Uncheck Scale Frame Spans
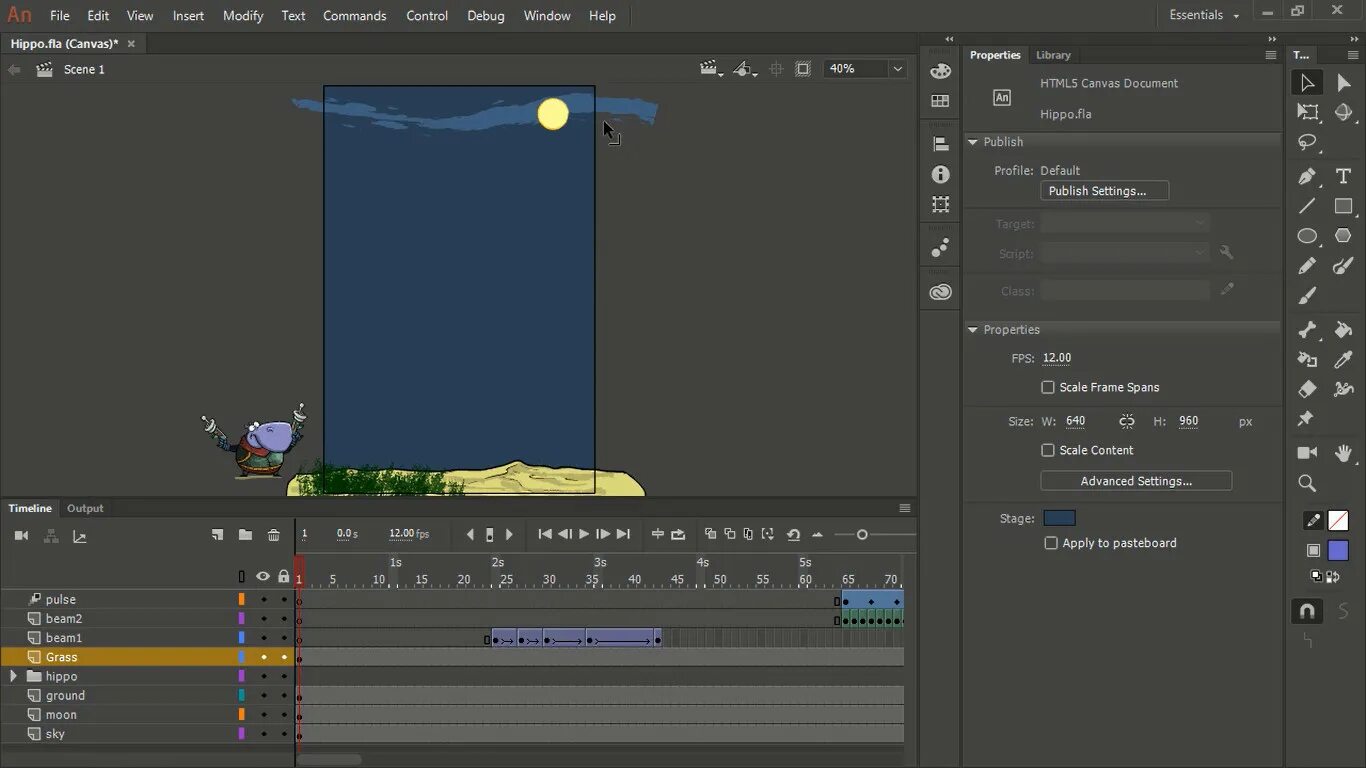 pyautogui.click(x=1048, y=387)
